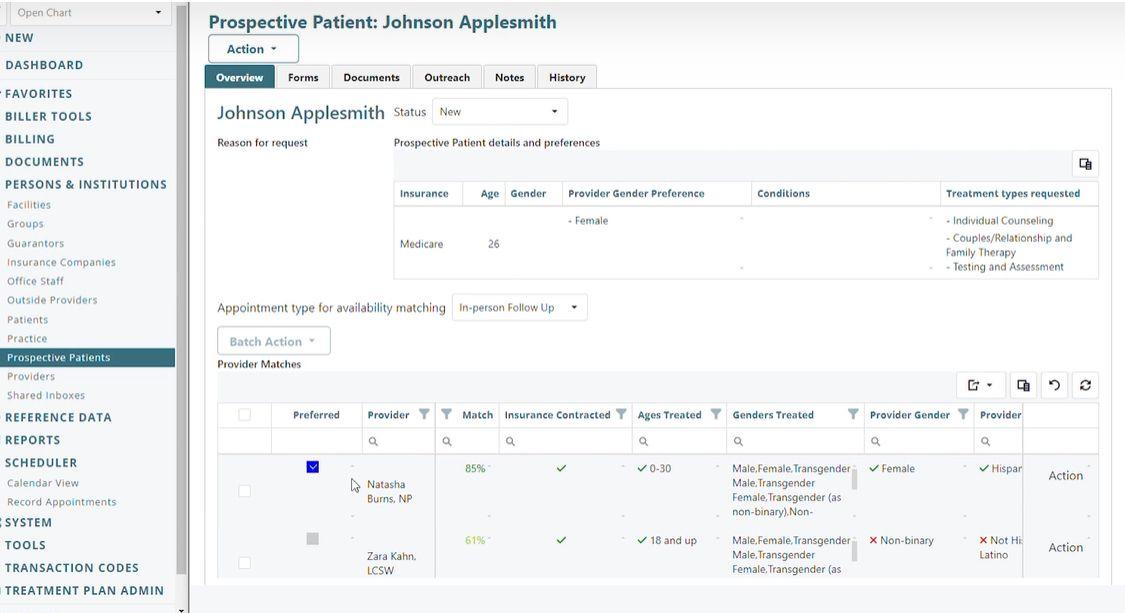Viewport: 1125px width, 613px height.
Task: Click Action link for Zara Kahn row
Action: click(x=1065, y=548)
